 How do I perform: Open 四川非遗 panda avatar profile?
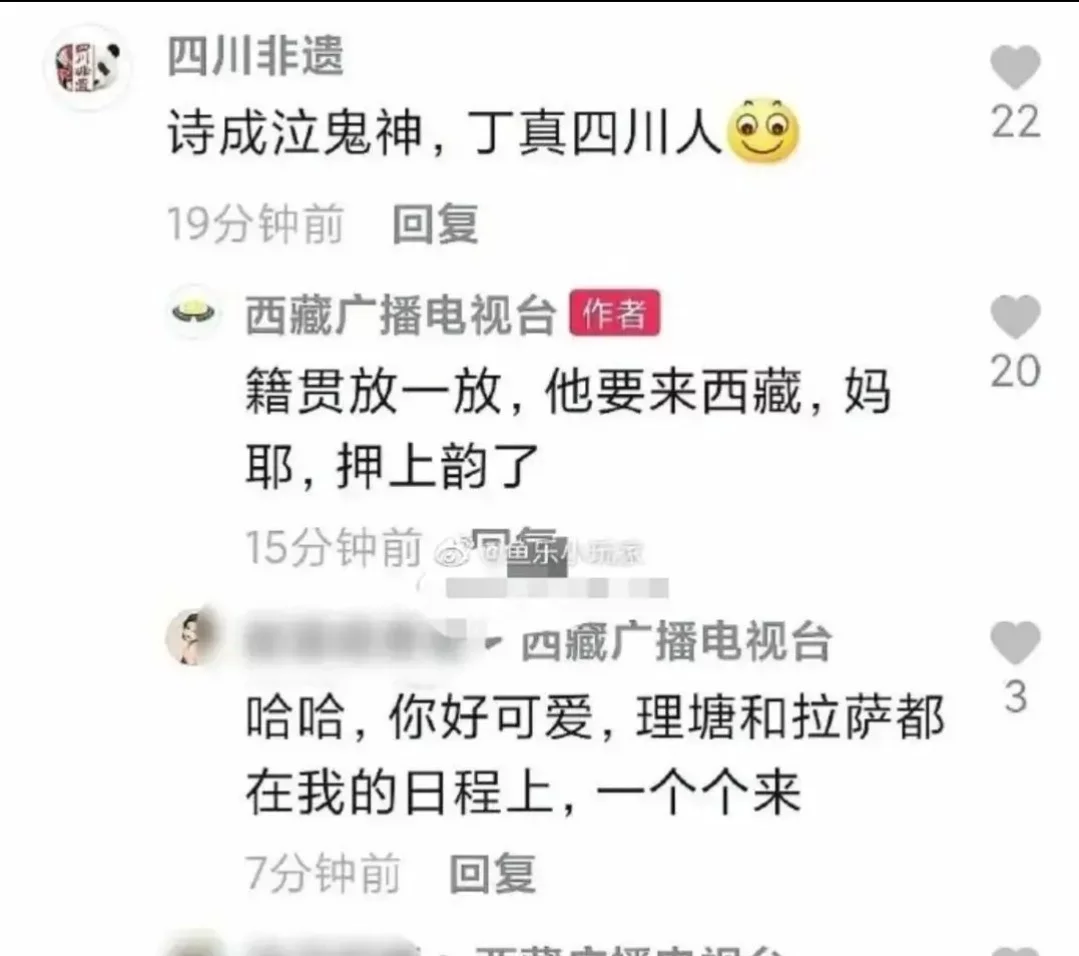[87, 67]
